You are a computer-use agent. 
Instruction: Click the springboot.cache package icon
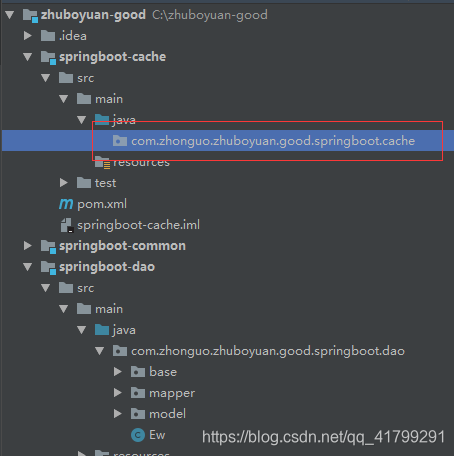point(120,141)
